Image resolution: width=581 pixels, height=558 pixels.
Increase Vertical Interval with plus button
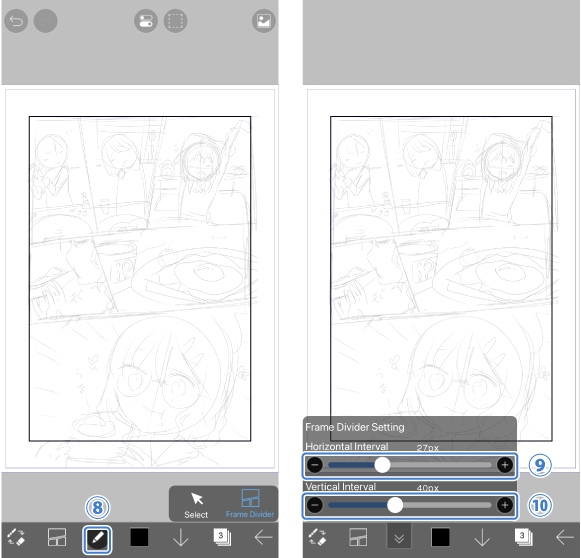point(505,505)
